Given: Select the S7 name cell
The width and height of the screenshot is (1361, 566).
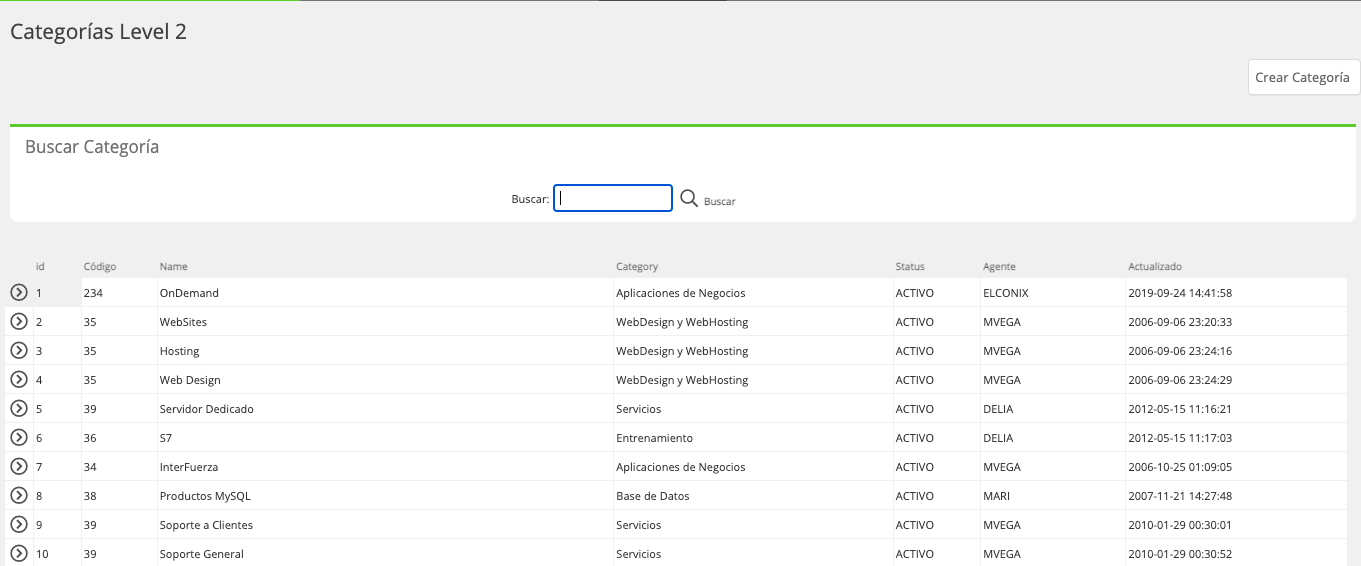Looking at the screenshot, I should (x=386, y=438).
